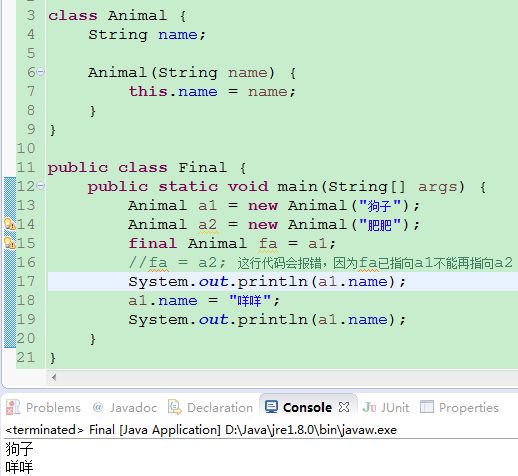Image resolution: width=518 pixels, height=476 pixels.
Task: Click the 'final' keyword on line 15
Action: point(153,243)
